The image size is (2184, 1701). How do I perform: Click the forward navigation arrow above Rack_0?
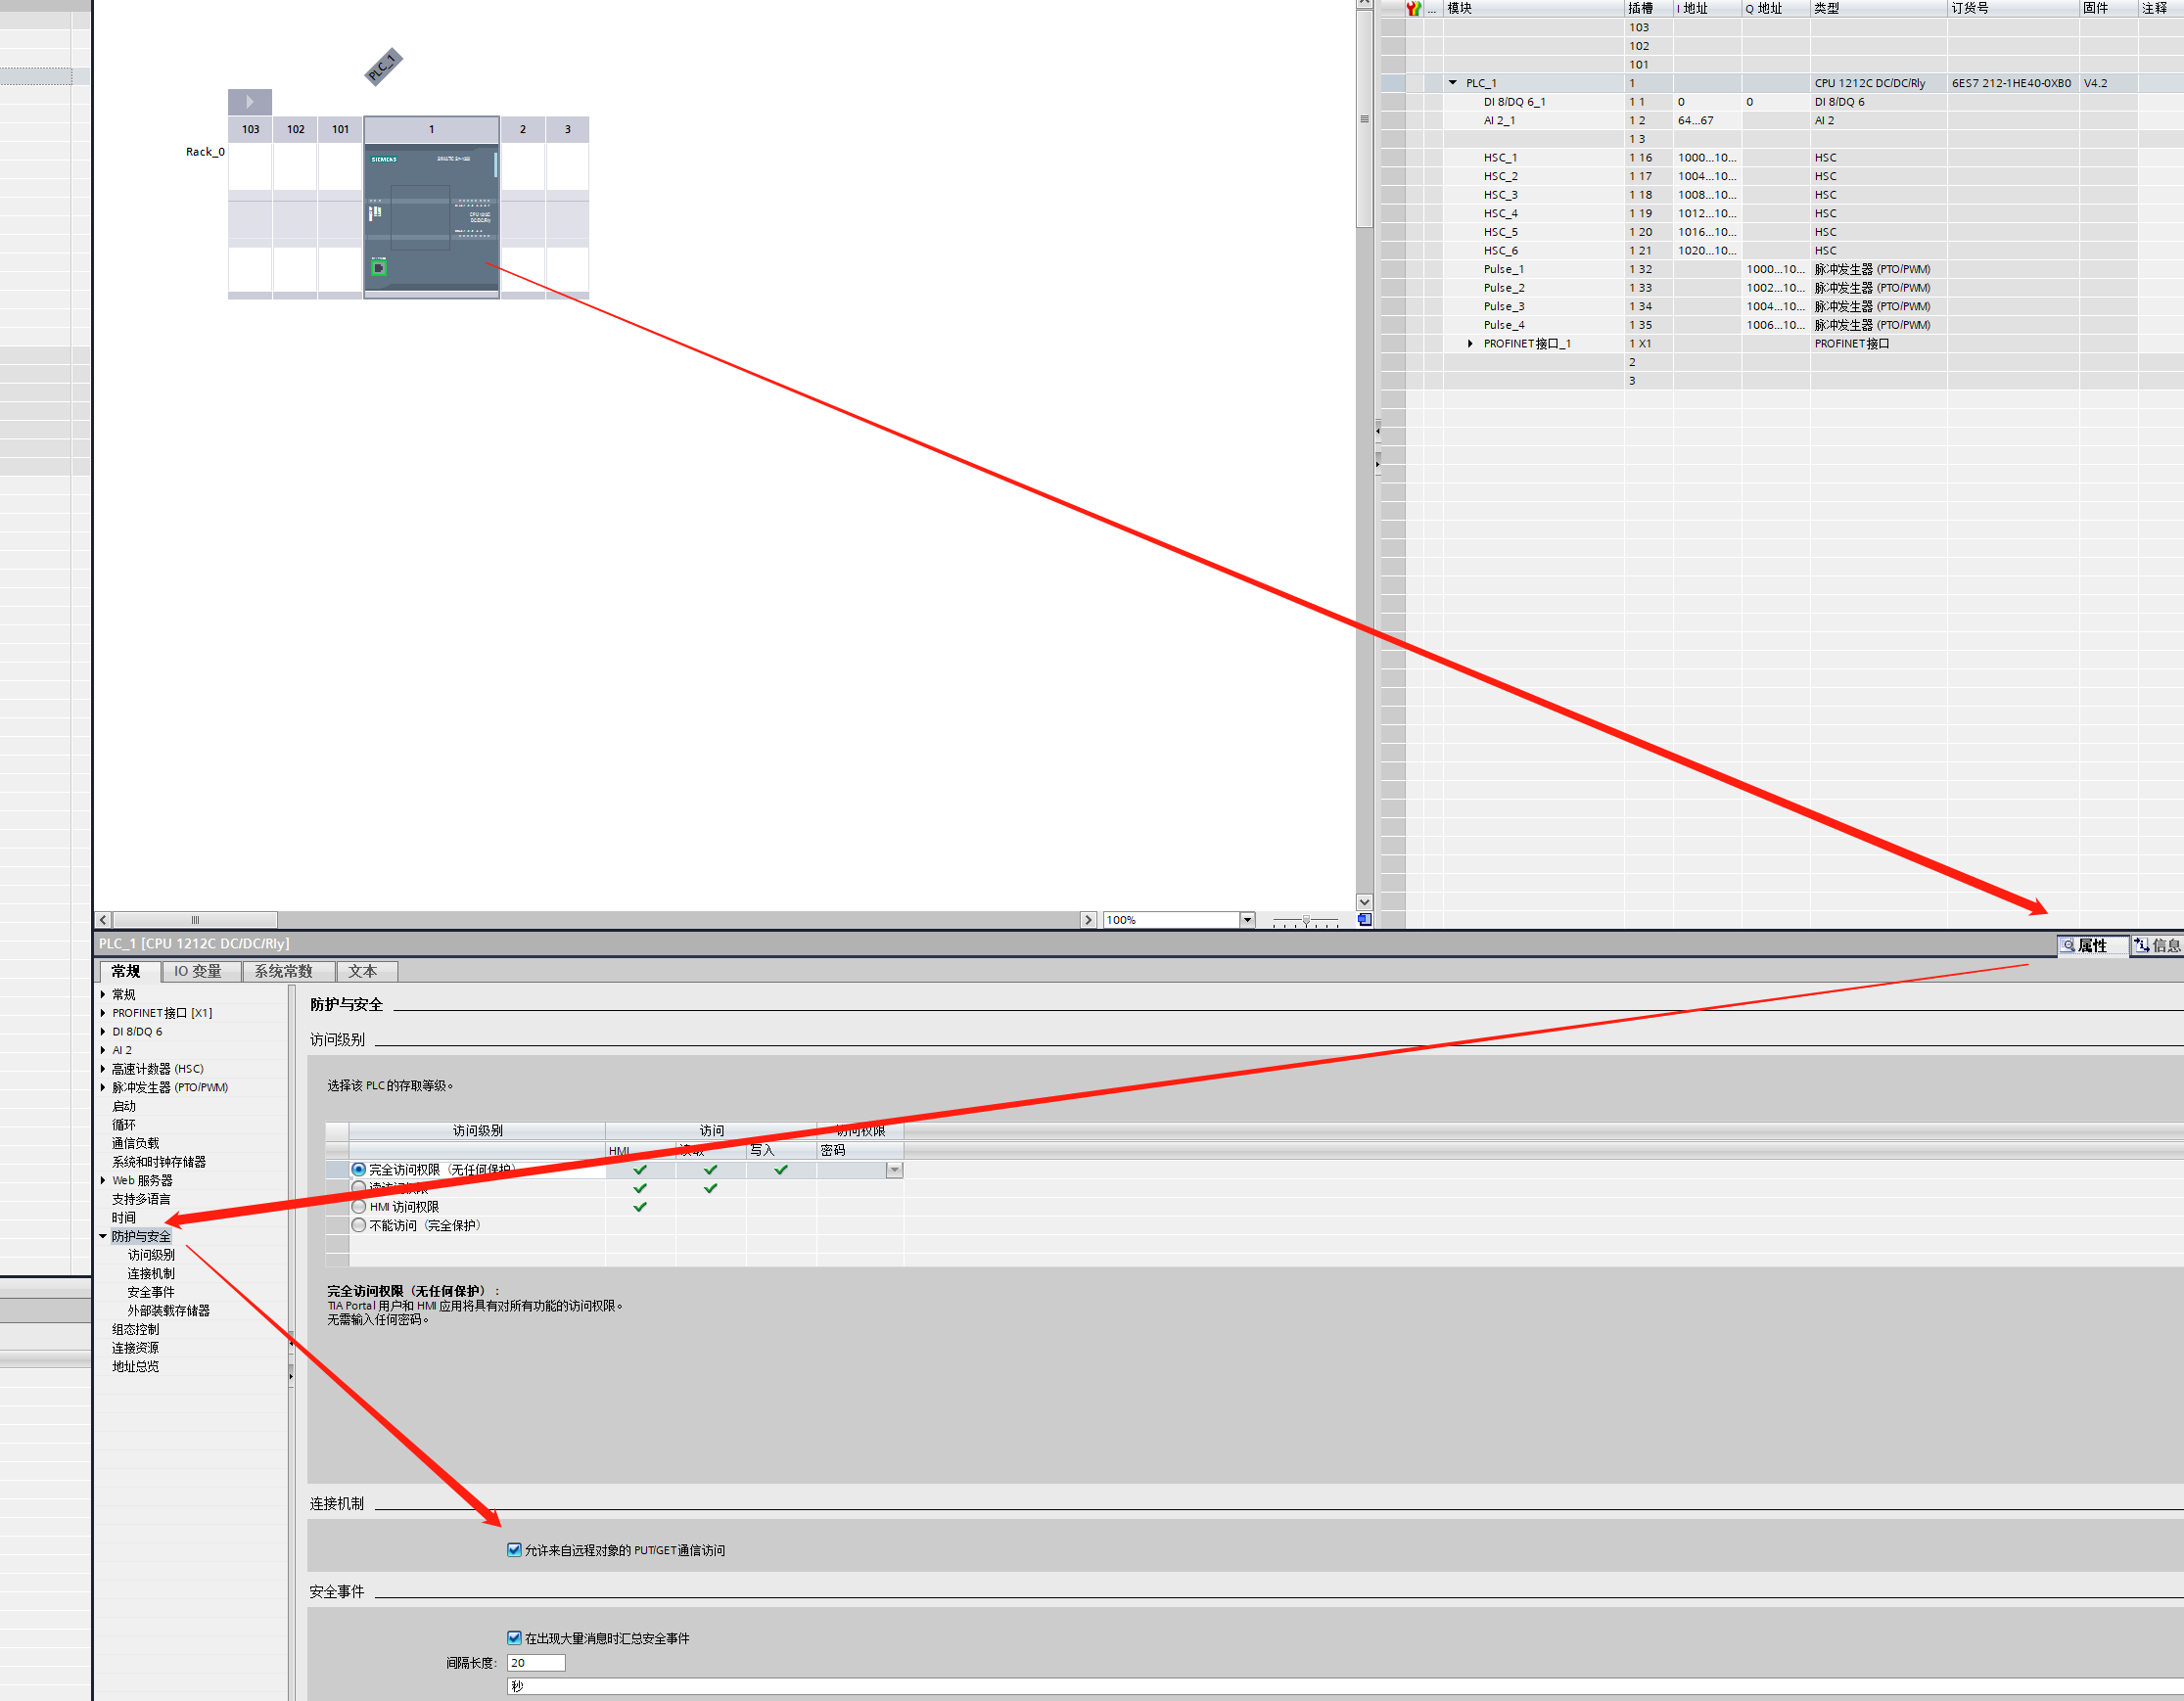point(249,102)
